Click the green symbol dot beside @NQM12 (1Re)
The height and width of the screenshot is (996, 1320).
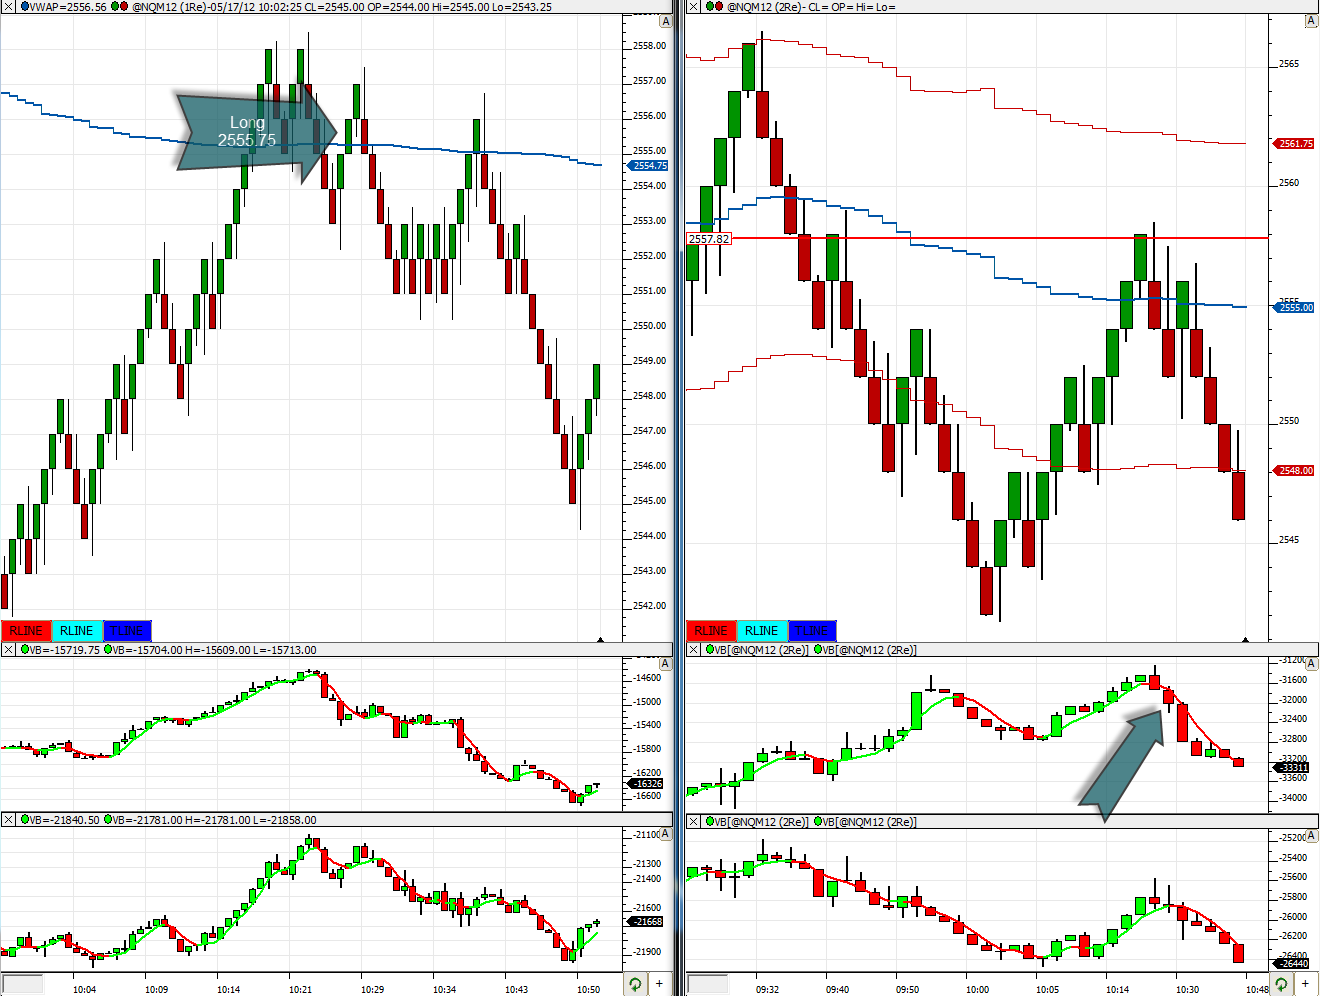tap(114, 7)
